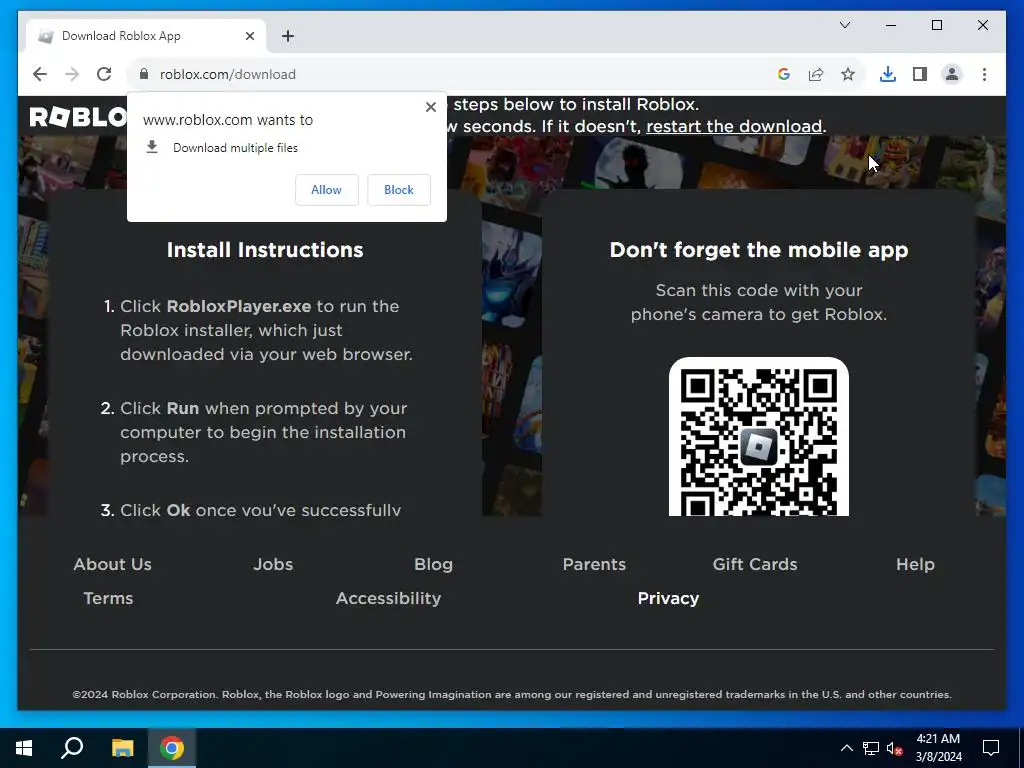This screenshot has width=1024, height=768.
Task: Open the taskbar clock and date
Action: pos(938,748)
